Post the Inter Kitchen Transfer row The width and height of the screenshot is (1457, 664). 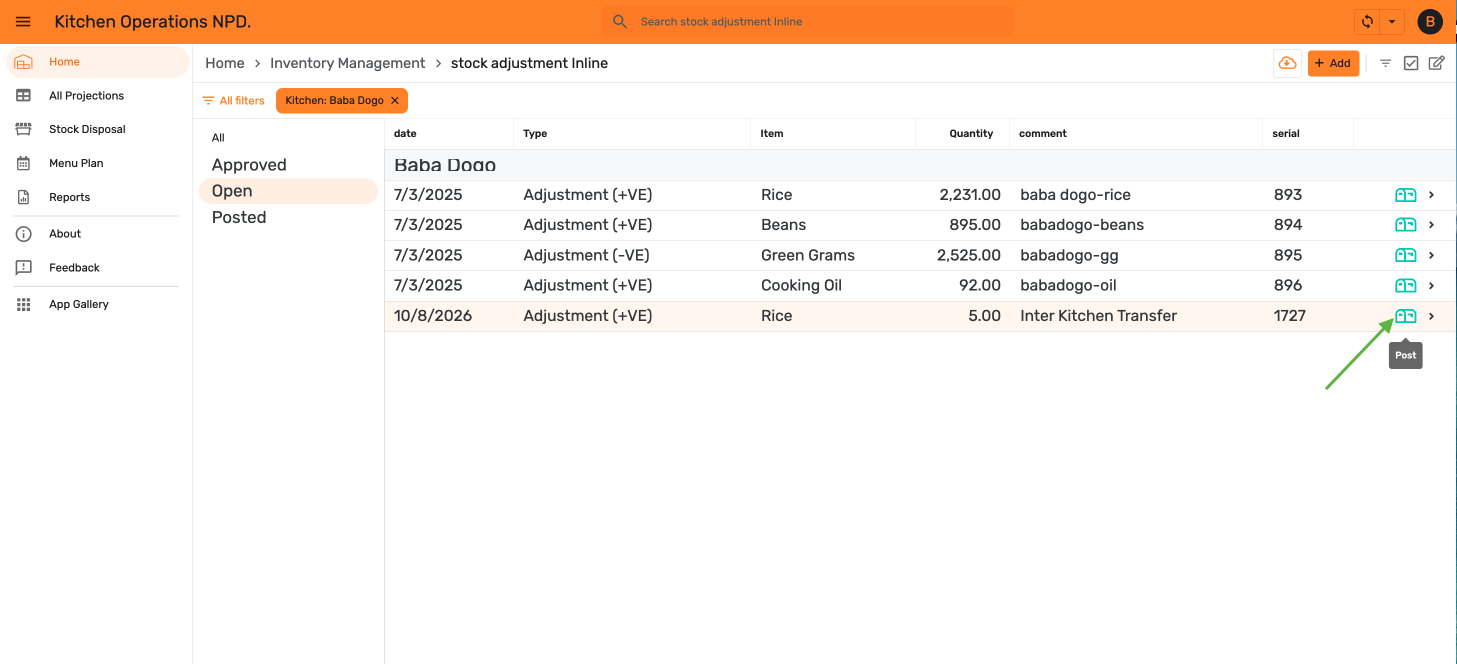click(x=1406, y=316)
